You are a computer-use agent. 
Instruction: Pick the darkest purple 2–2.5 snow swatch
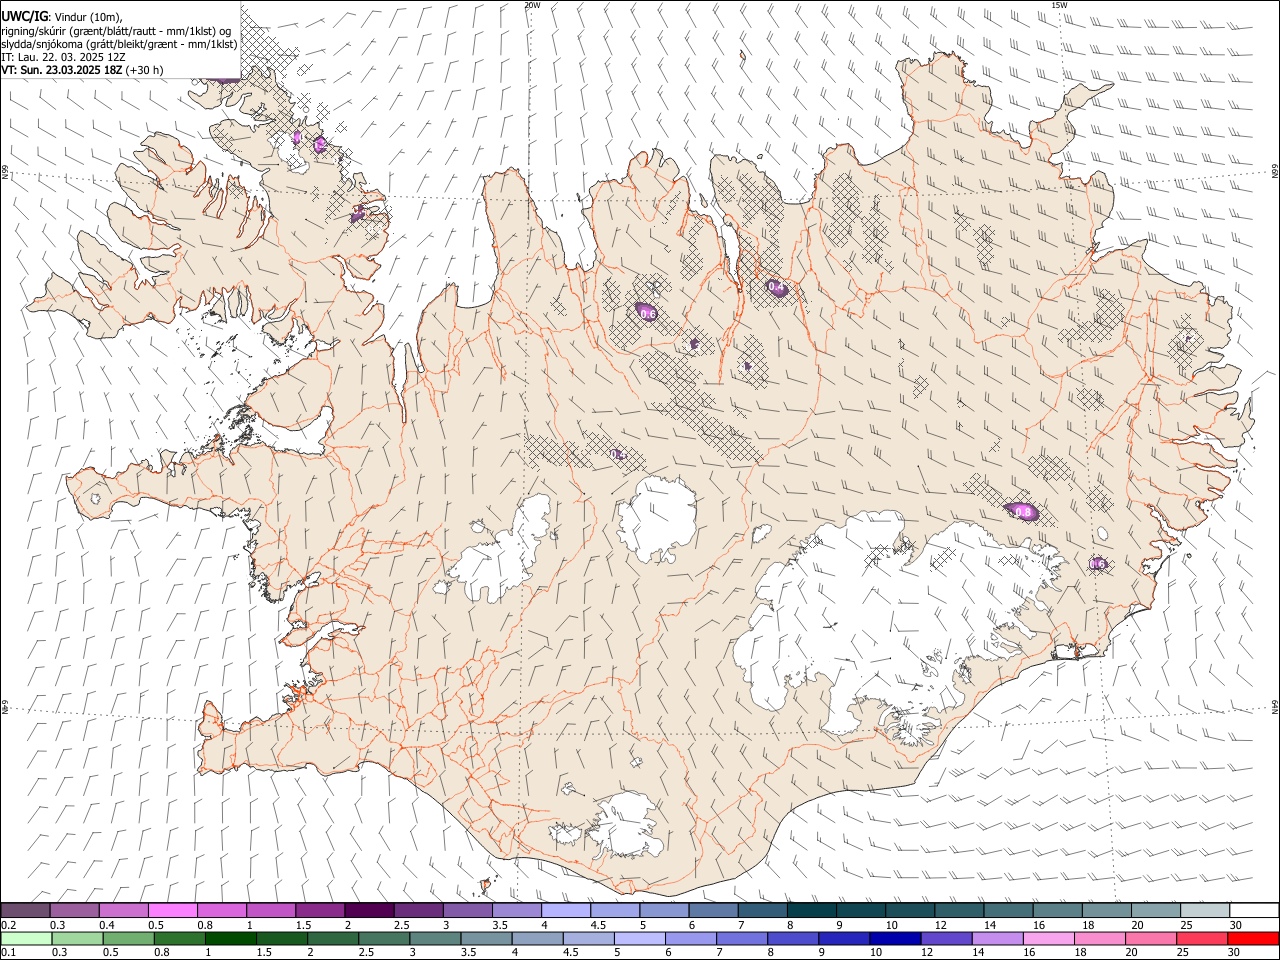pos(369,911)
